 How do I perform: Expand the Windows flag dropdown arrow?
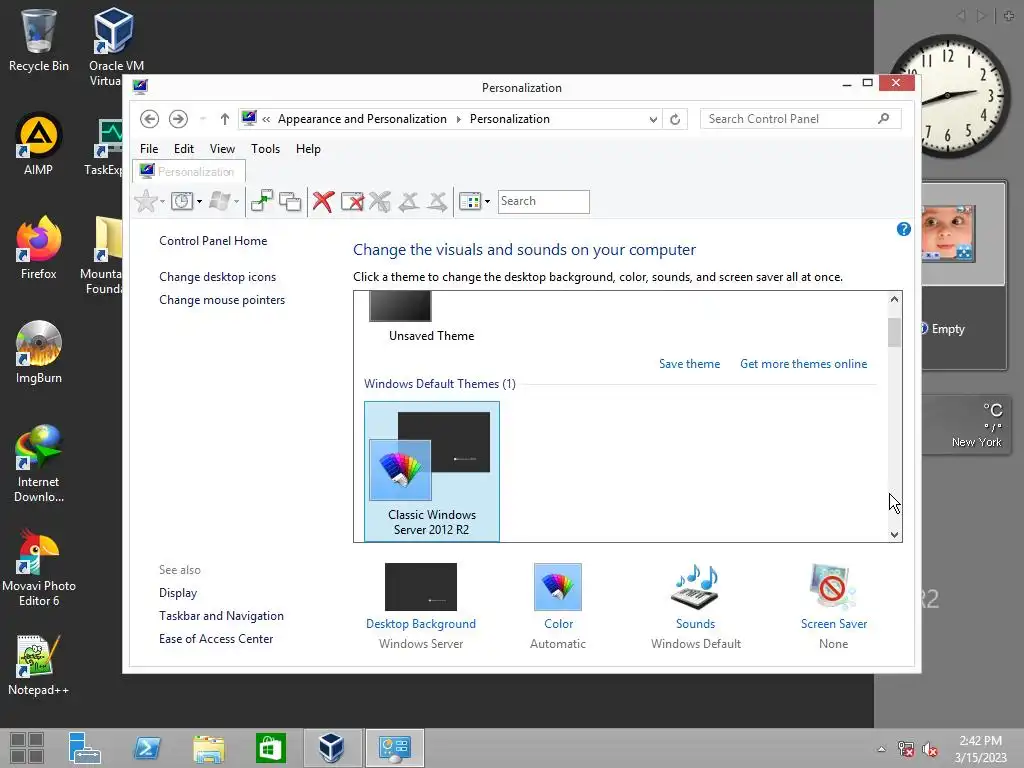(x=236, y=202)
